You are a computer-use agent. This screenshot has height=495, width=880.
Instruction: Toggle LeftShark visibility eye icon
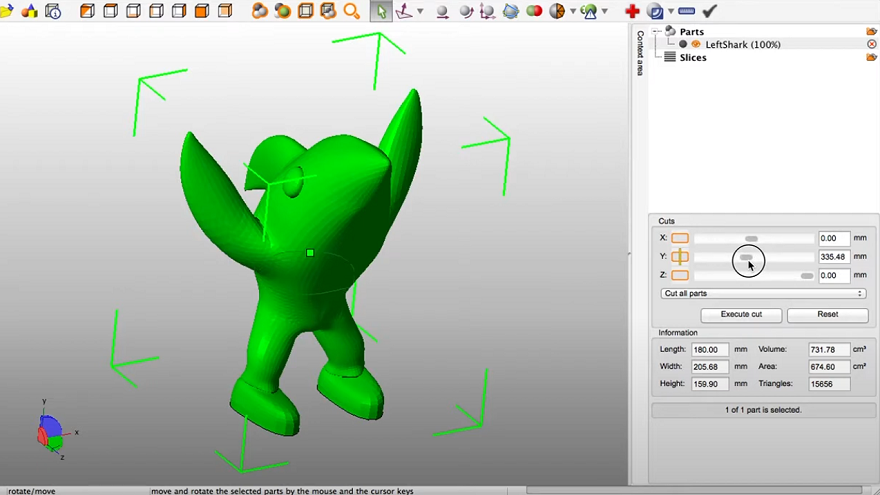click(696, 44)
